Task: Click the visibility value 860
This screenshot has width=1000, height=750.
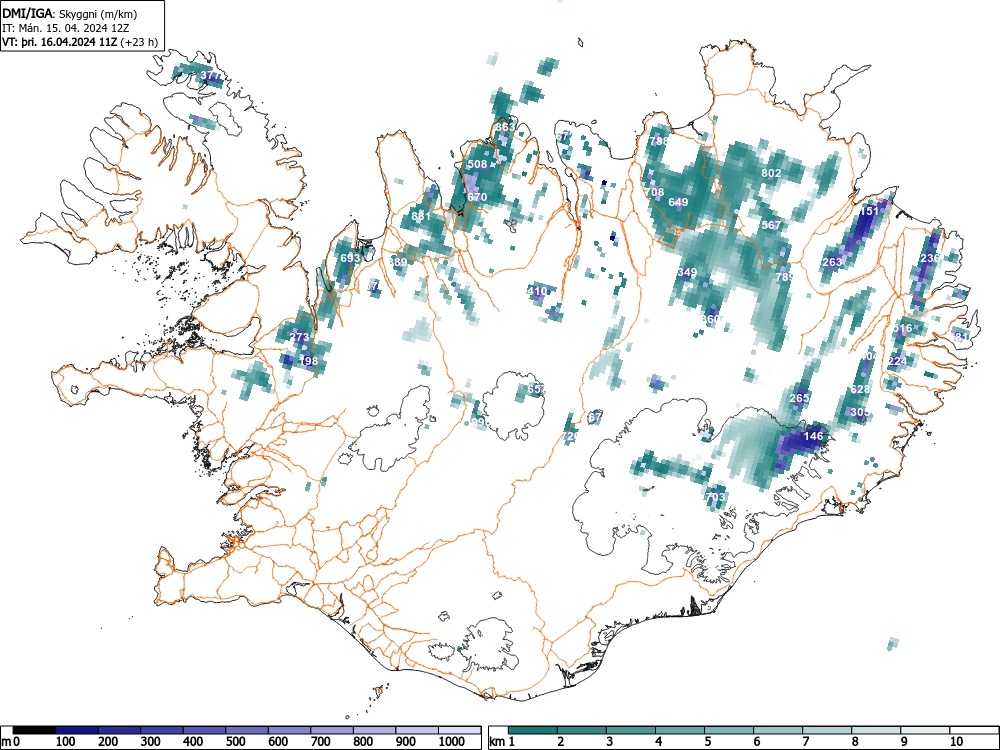Action: click(x=710, y=319)
